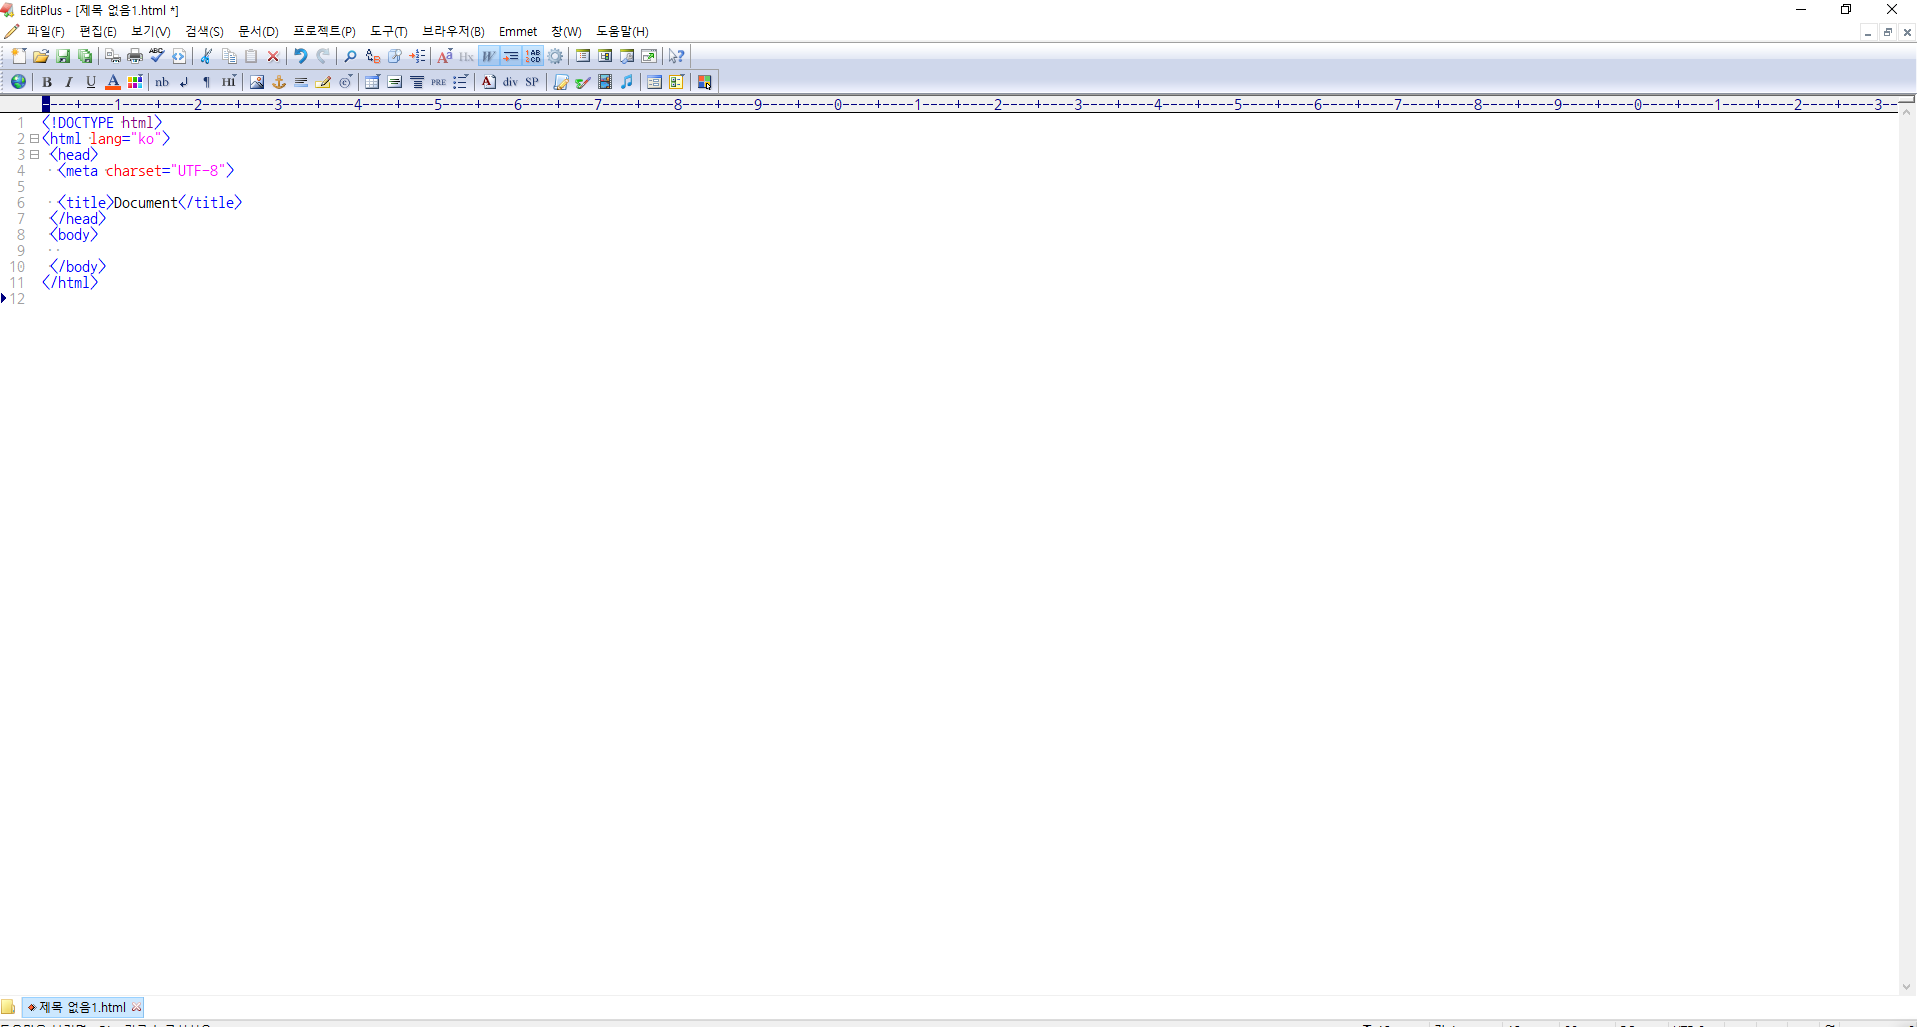Insert italic tag with I icon
Viewport: 1917px width, 1027px height.
point(69,82)
